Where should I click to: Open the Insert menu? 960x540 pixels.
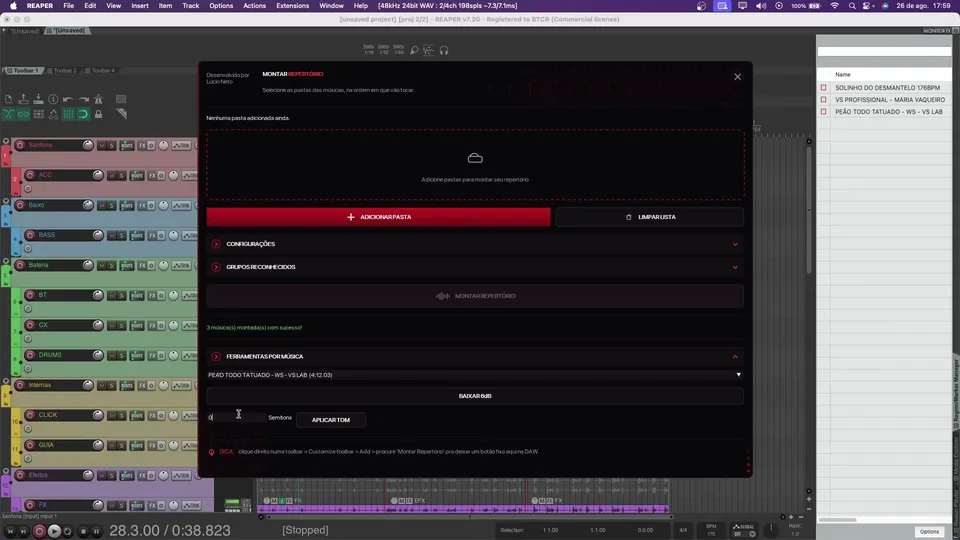coord(140,6)
